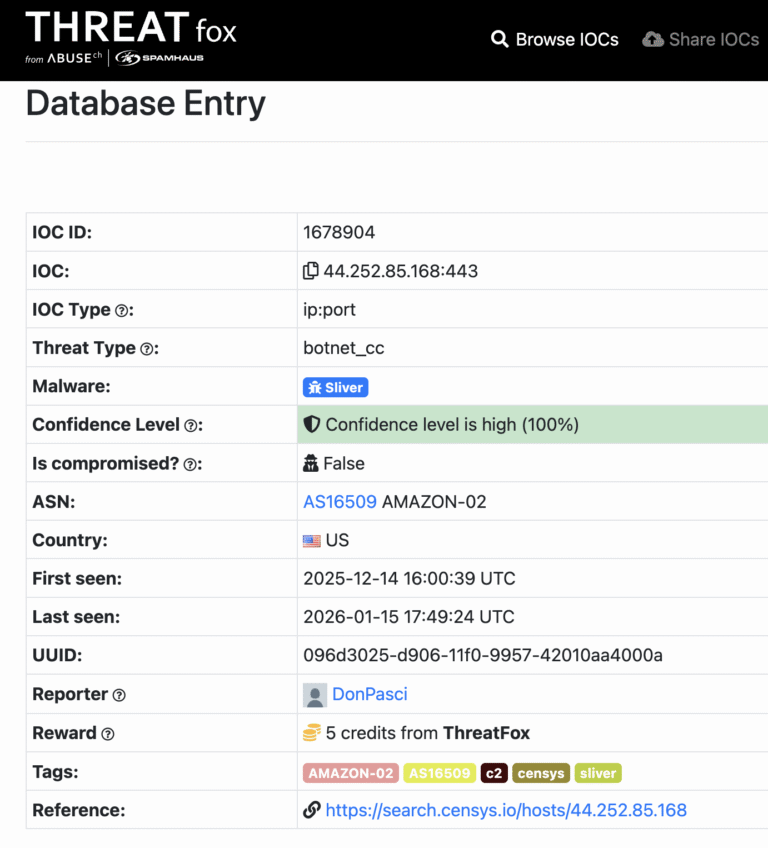The width and height of the screenshot is (768, 848).
Task: Click the chain-link icon in the Reference row
Action: [311, 810]
